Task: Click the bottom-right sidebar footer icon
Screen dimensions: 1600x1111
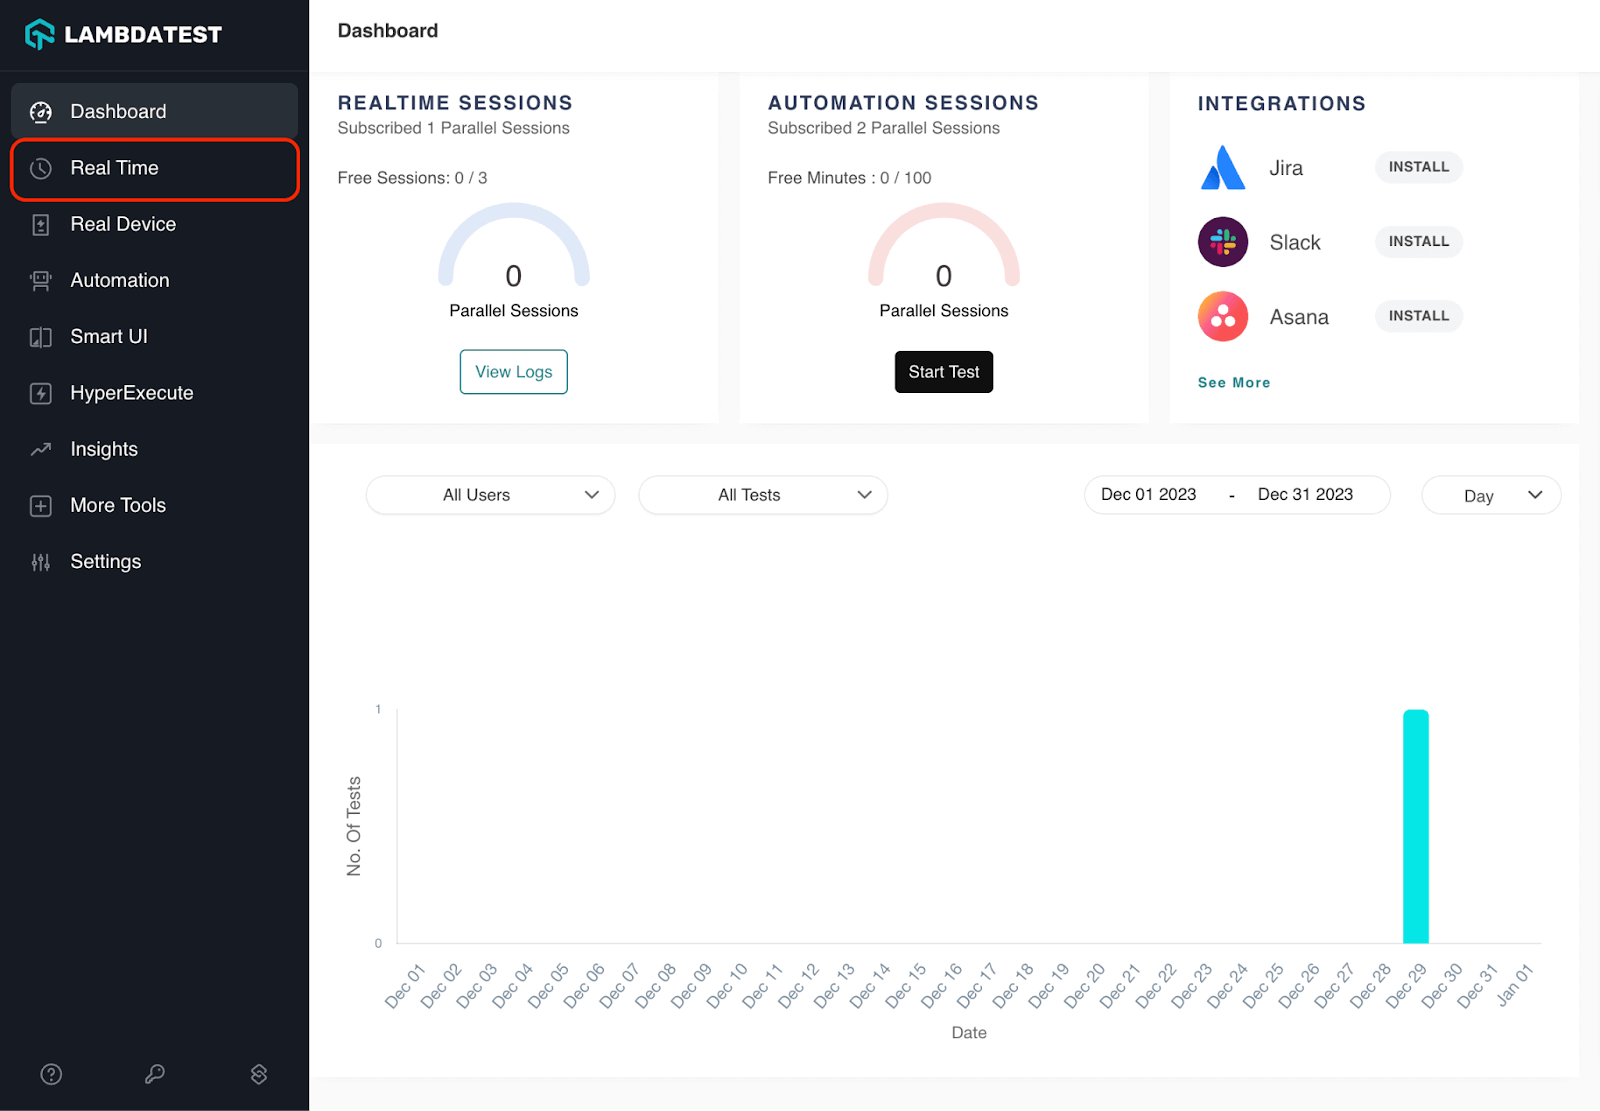Action: coord(259,1074)
